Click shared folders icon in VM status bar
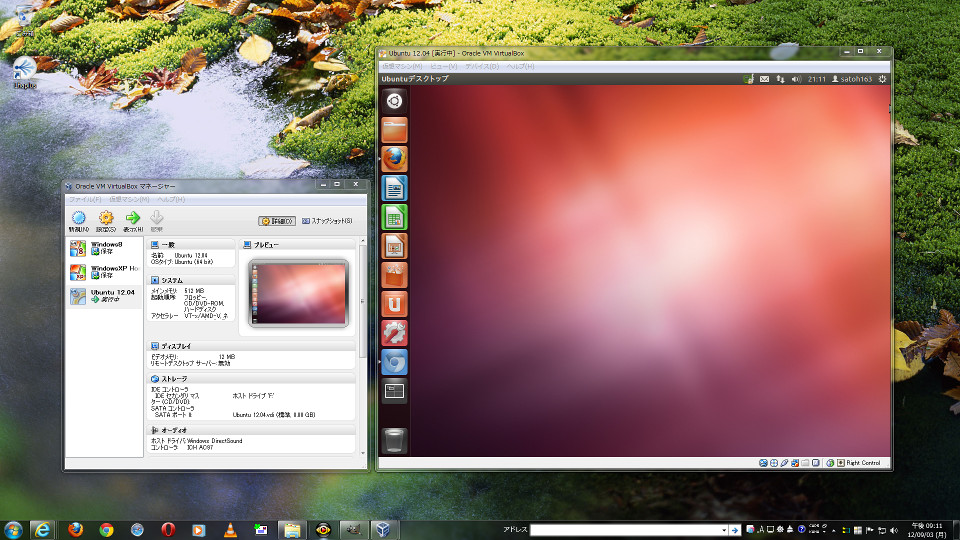The width and height of the screenshot is (960, 540). pyautogui.click(x=805, y=463)
